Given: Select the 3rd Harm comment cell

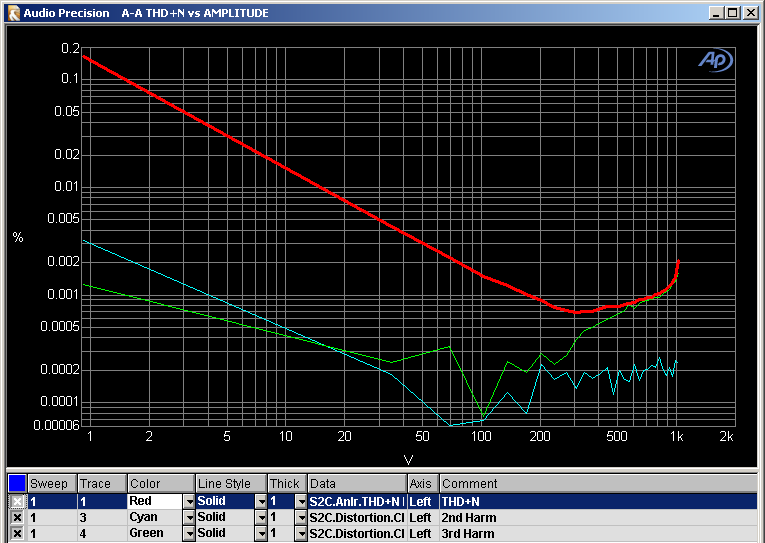Looking at the screenshot, I should (x=599, y=534).
